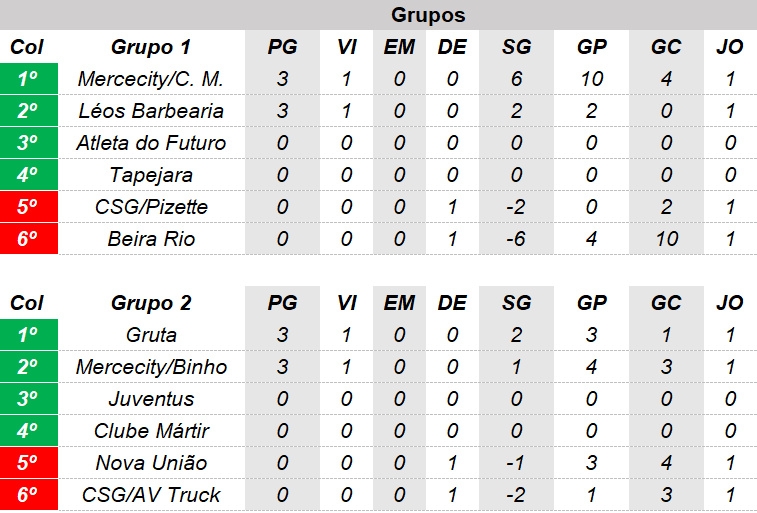Click the Mercecity/C. M. team name
Viewport: 757px width, 513px height.
click(x=151, y=79)
